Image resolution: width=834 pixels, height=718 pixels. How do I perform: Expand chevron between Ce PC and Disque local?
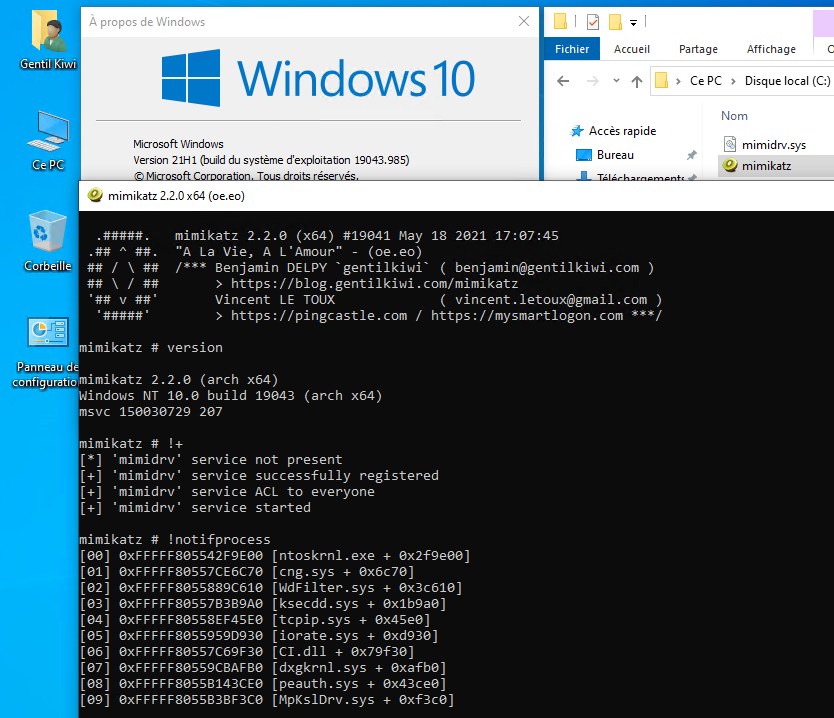(x=733, y=81)
